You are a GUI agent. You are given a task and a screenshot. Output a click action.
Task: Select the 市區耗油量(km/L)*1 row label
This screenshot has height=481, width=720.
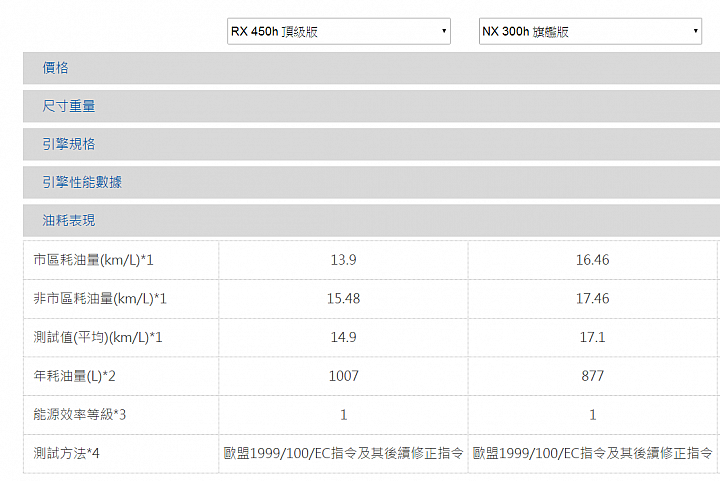tap(93, 260)
